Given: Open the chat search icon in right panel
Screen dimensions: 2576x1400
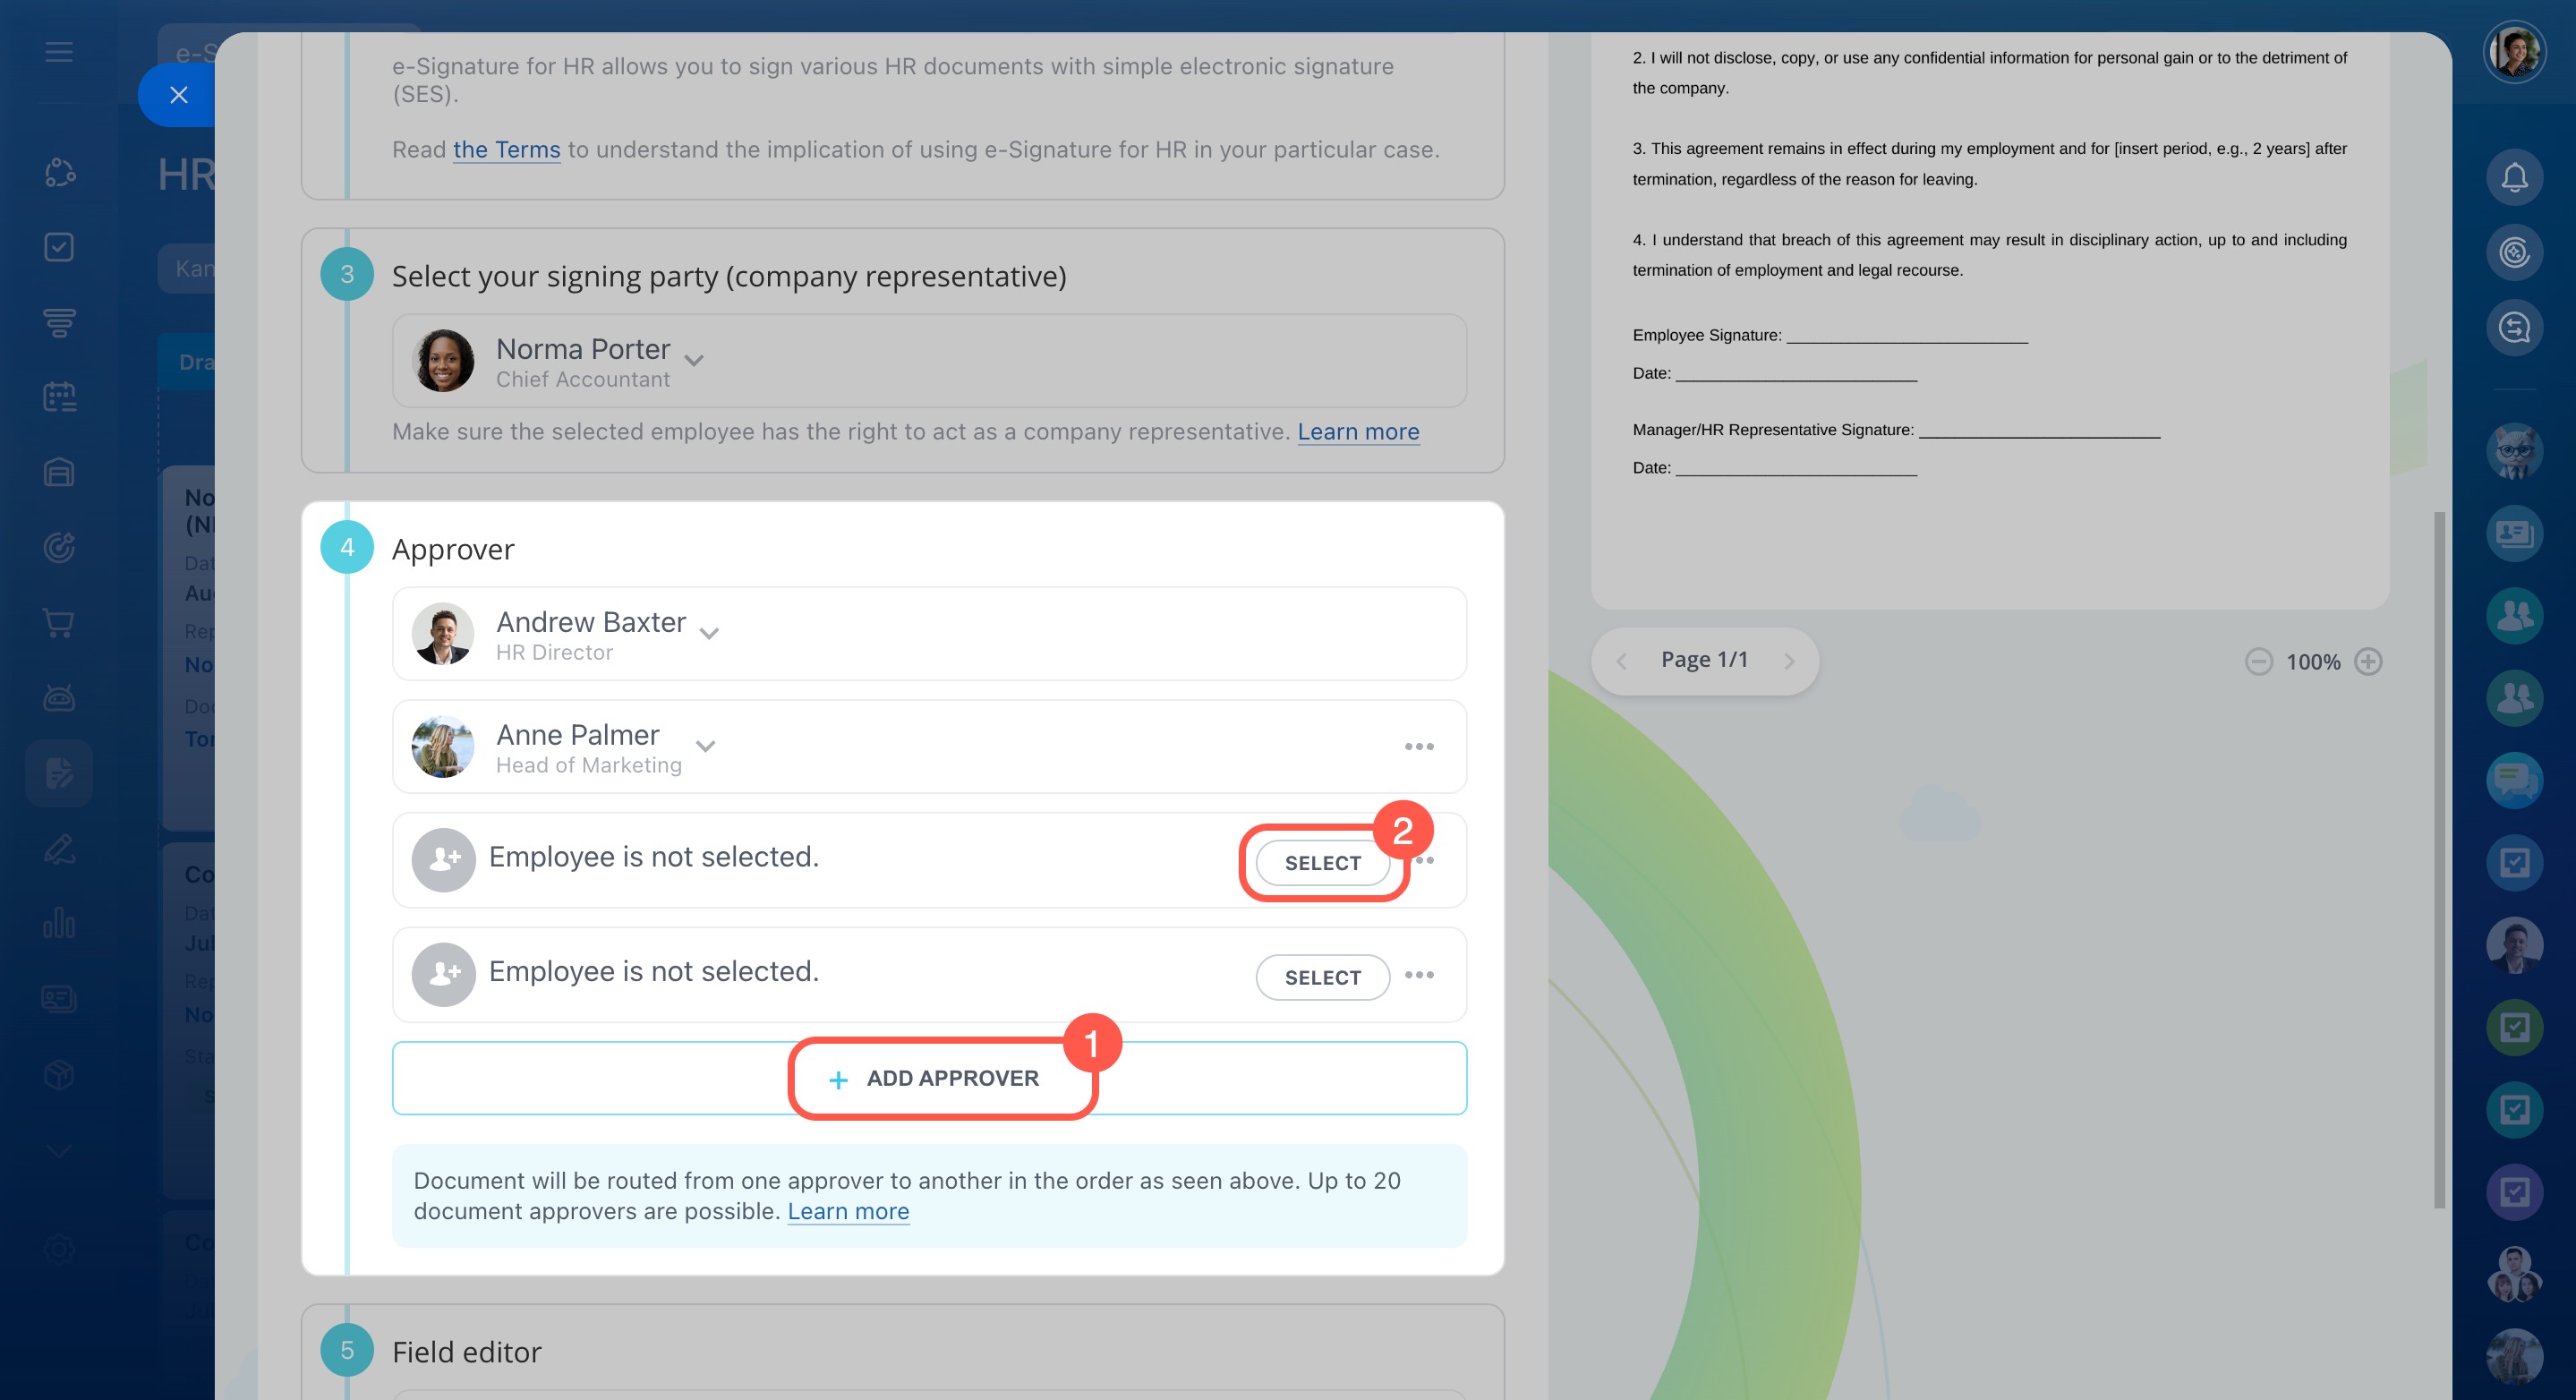Looking at the screenshot, I should [2514, 327].
